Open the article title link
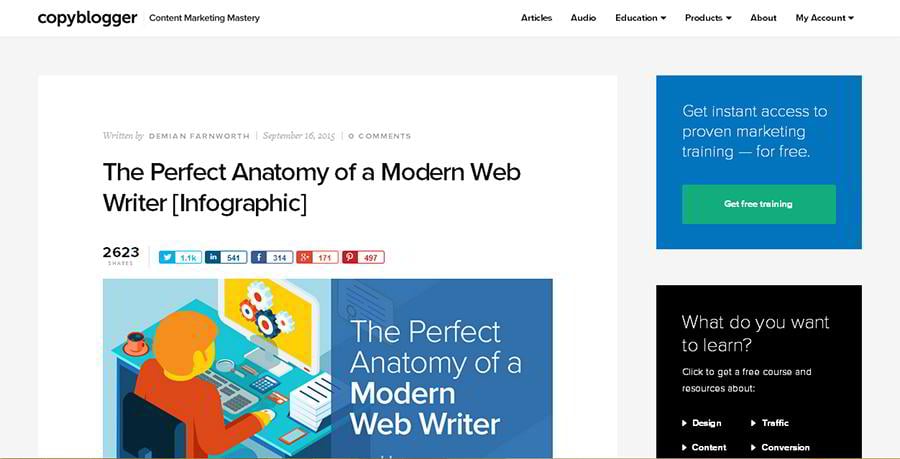Viewport: 900px width, 459px height. (x=311, y=187)
